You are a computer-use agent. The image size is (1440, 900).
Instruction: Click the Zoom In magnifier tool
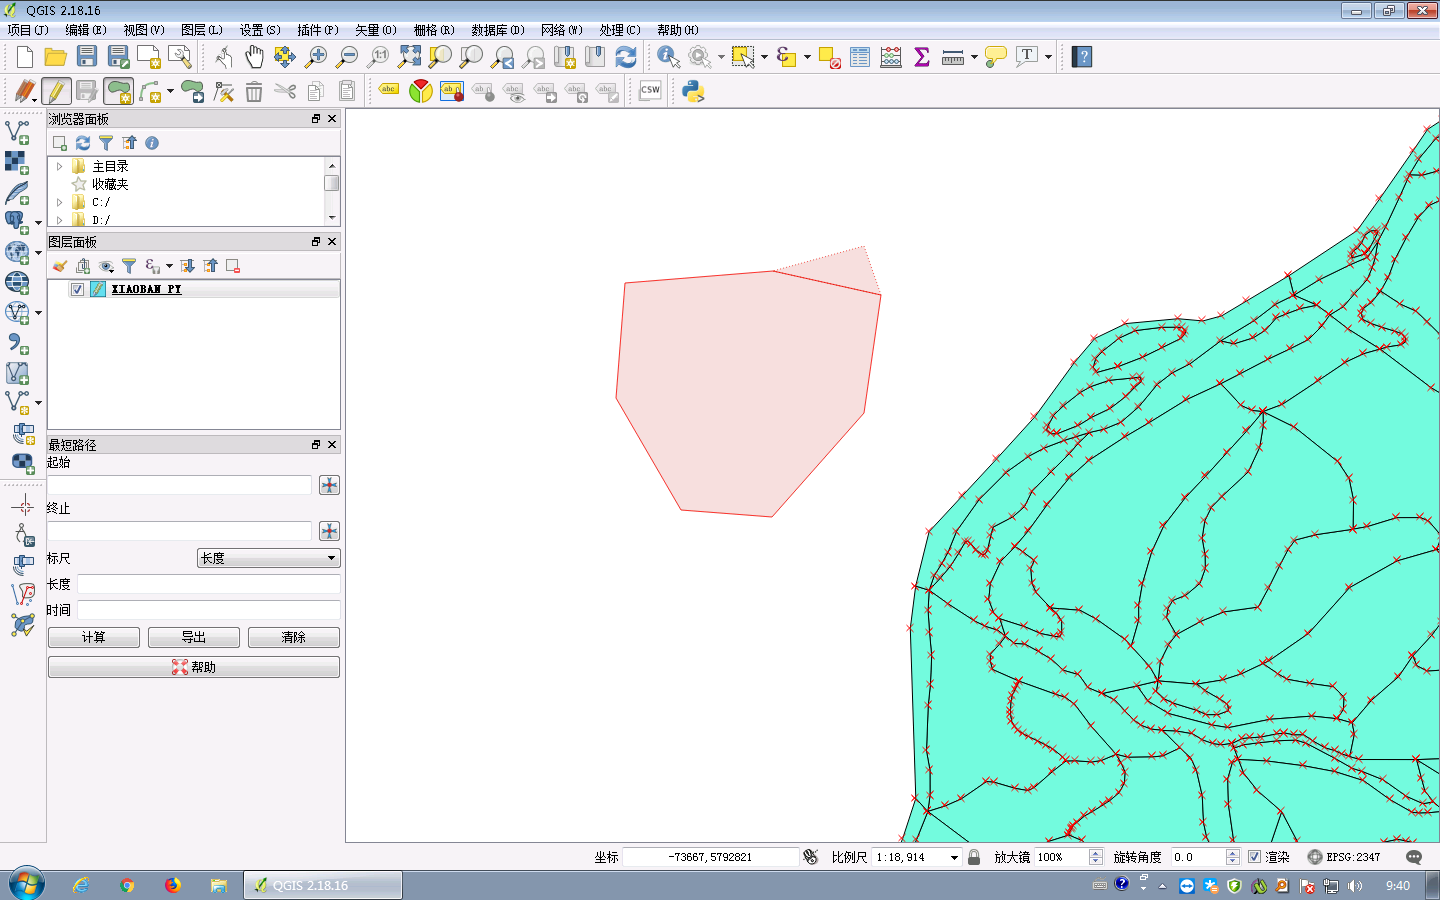316,57
